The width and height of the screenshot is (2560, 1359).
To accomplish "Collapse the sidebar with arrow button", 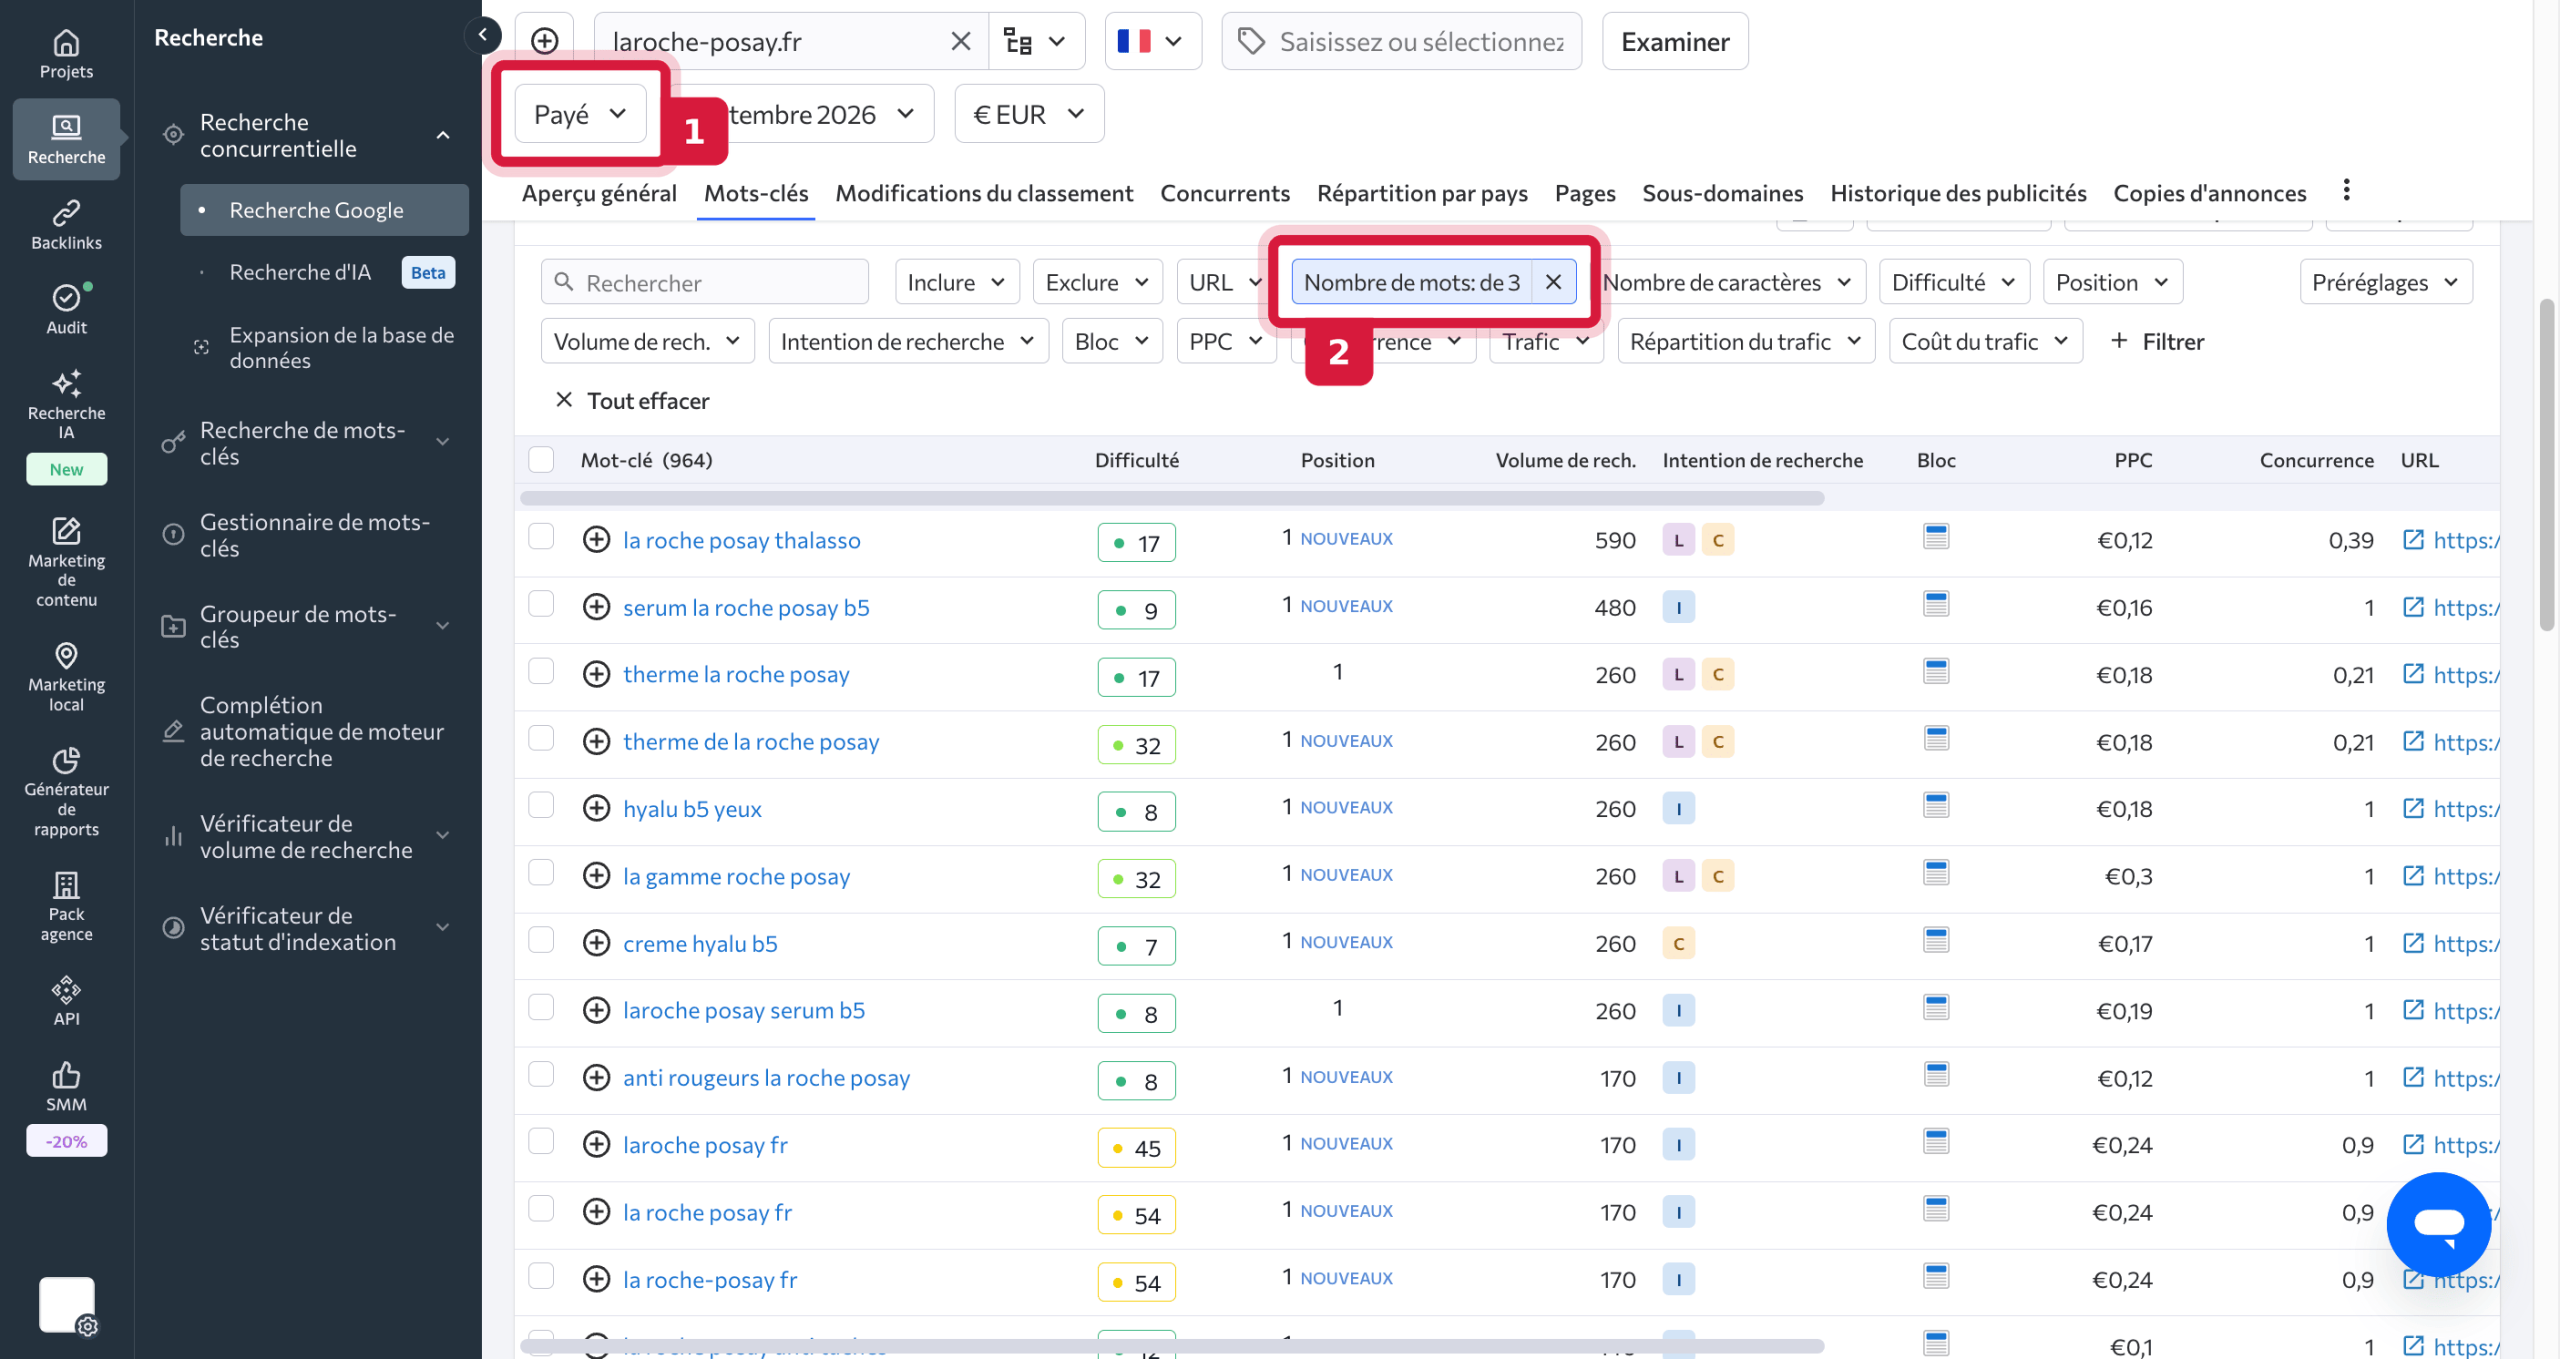I will [x=483, y=36].
